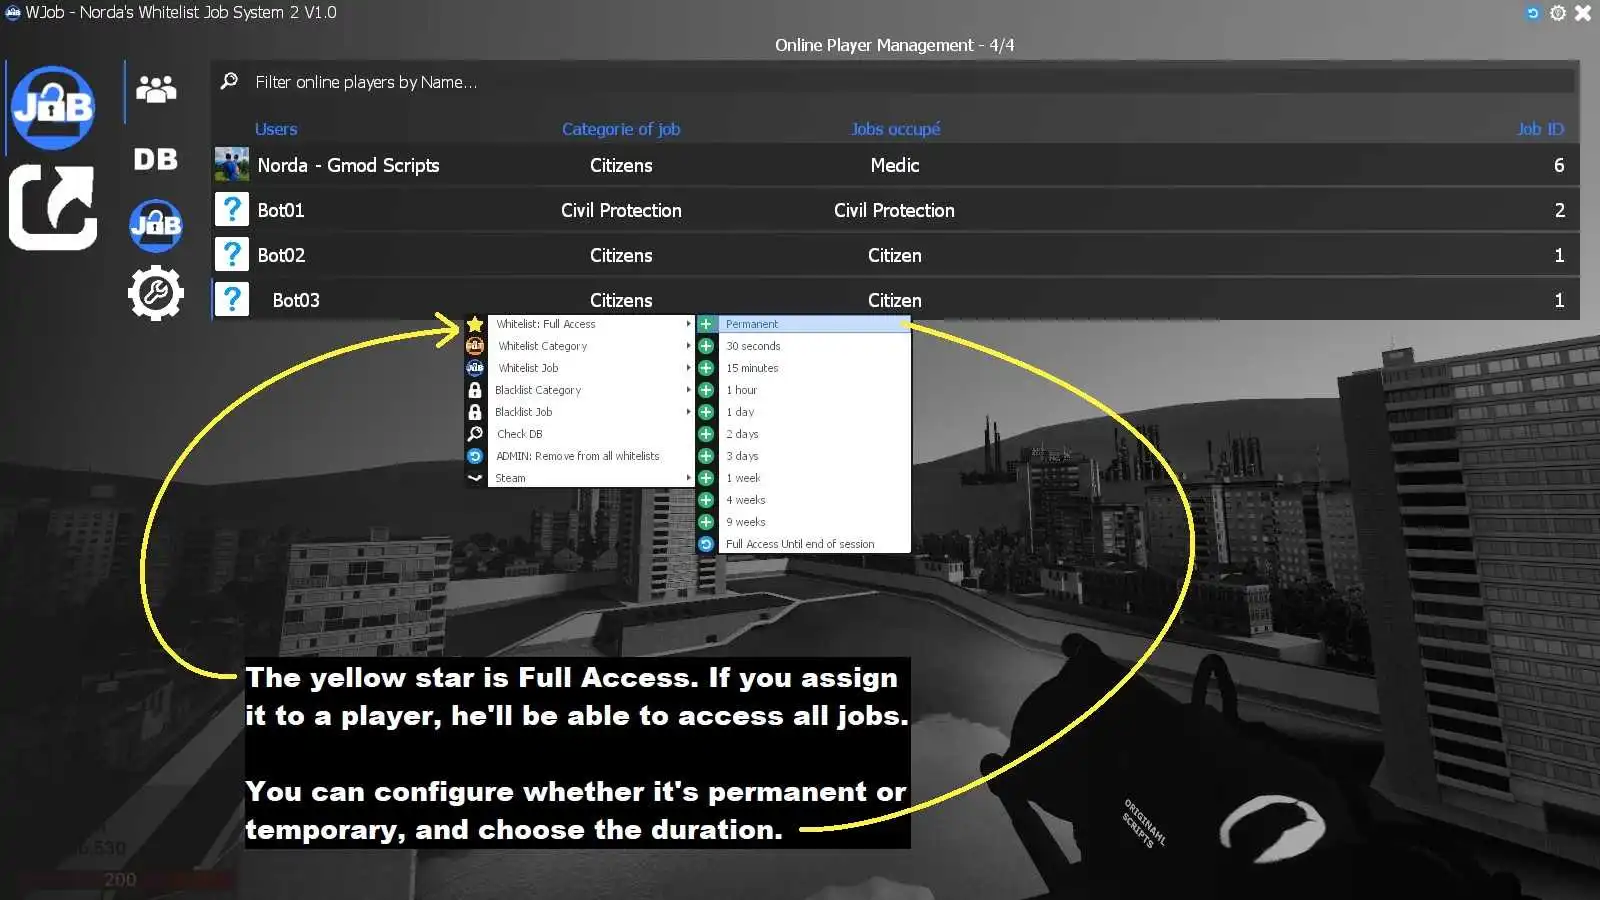1600x900 pixels.
Task: Click the settings gear in the title bar
Action: pyautogui.click(x=1557, y=13)
